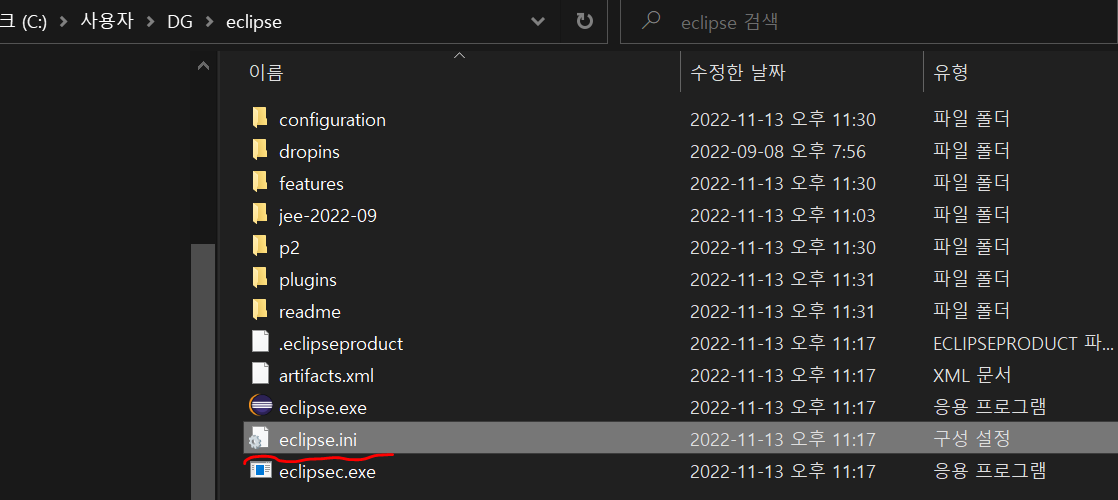Refresh the eclipse folder view
Viewport: 1118px width, 500px height.
(x=585, y=21)
